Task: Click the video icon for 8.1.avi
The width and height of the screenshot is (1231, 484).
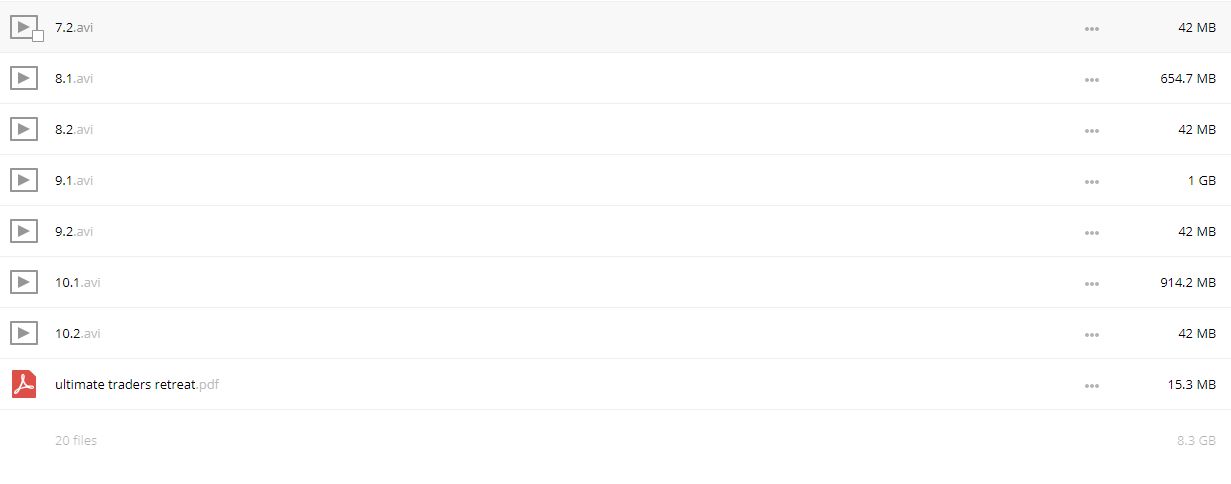Action: pos(24,78)
